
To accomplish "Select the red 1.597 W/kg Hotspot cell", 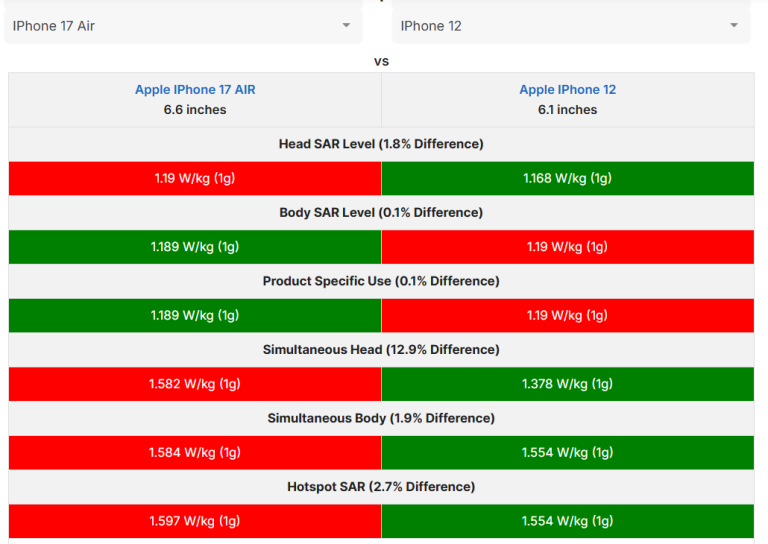I will click(195, 521).
